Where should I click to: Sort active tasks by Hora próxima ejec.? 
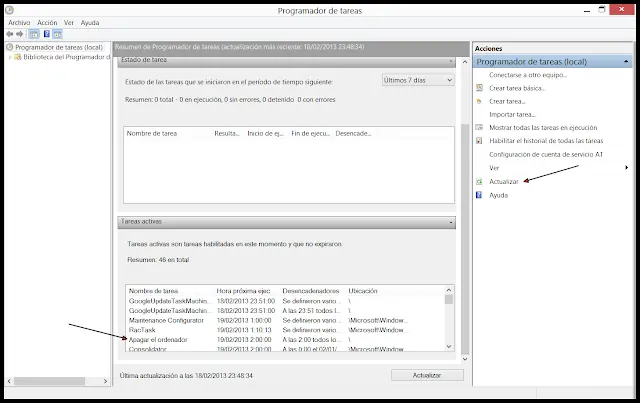pos(243,291)
